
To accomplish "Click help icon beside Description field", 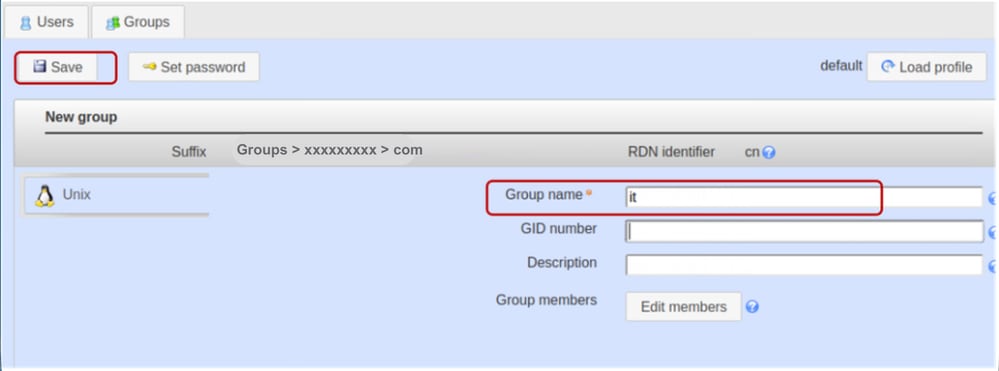I will [993, 266].
